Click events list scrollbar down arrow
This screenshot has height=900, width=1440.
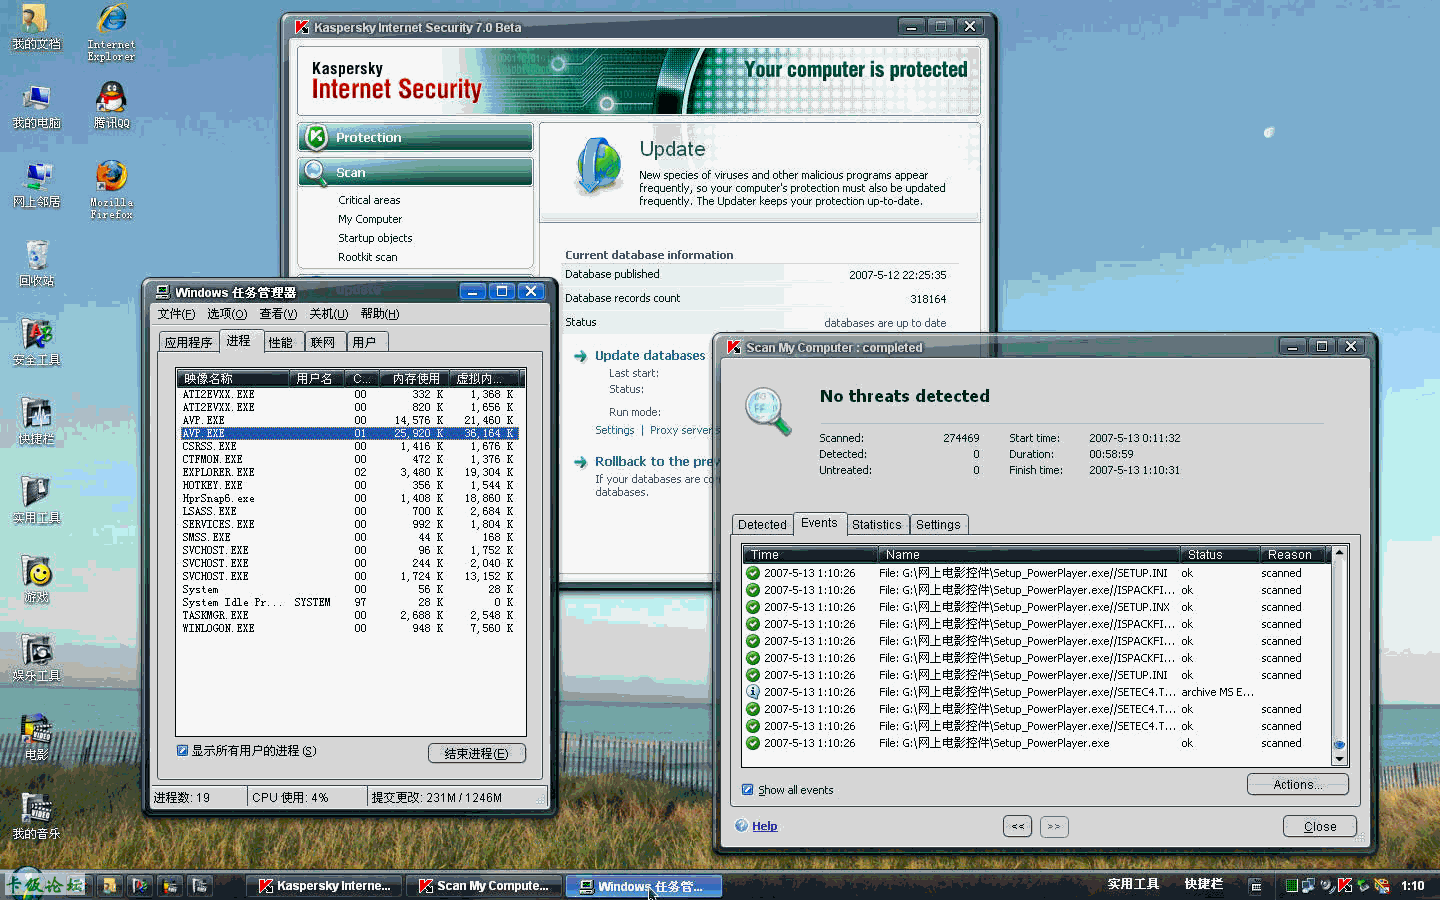click(1340, 759)
